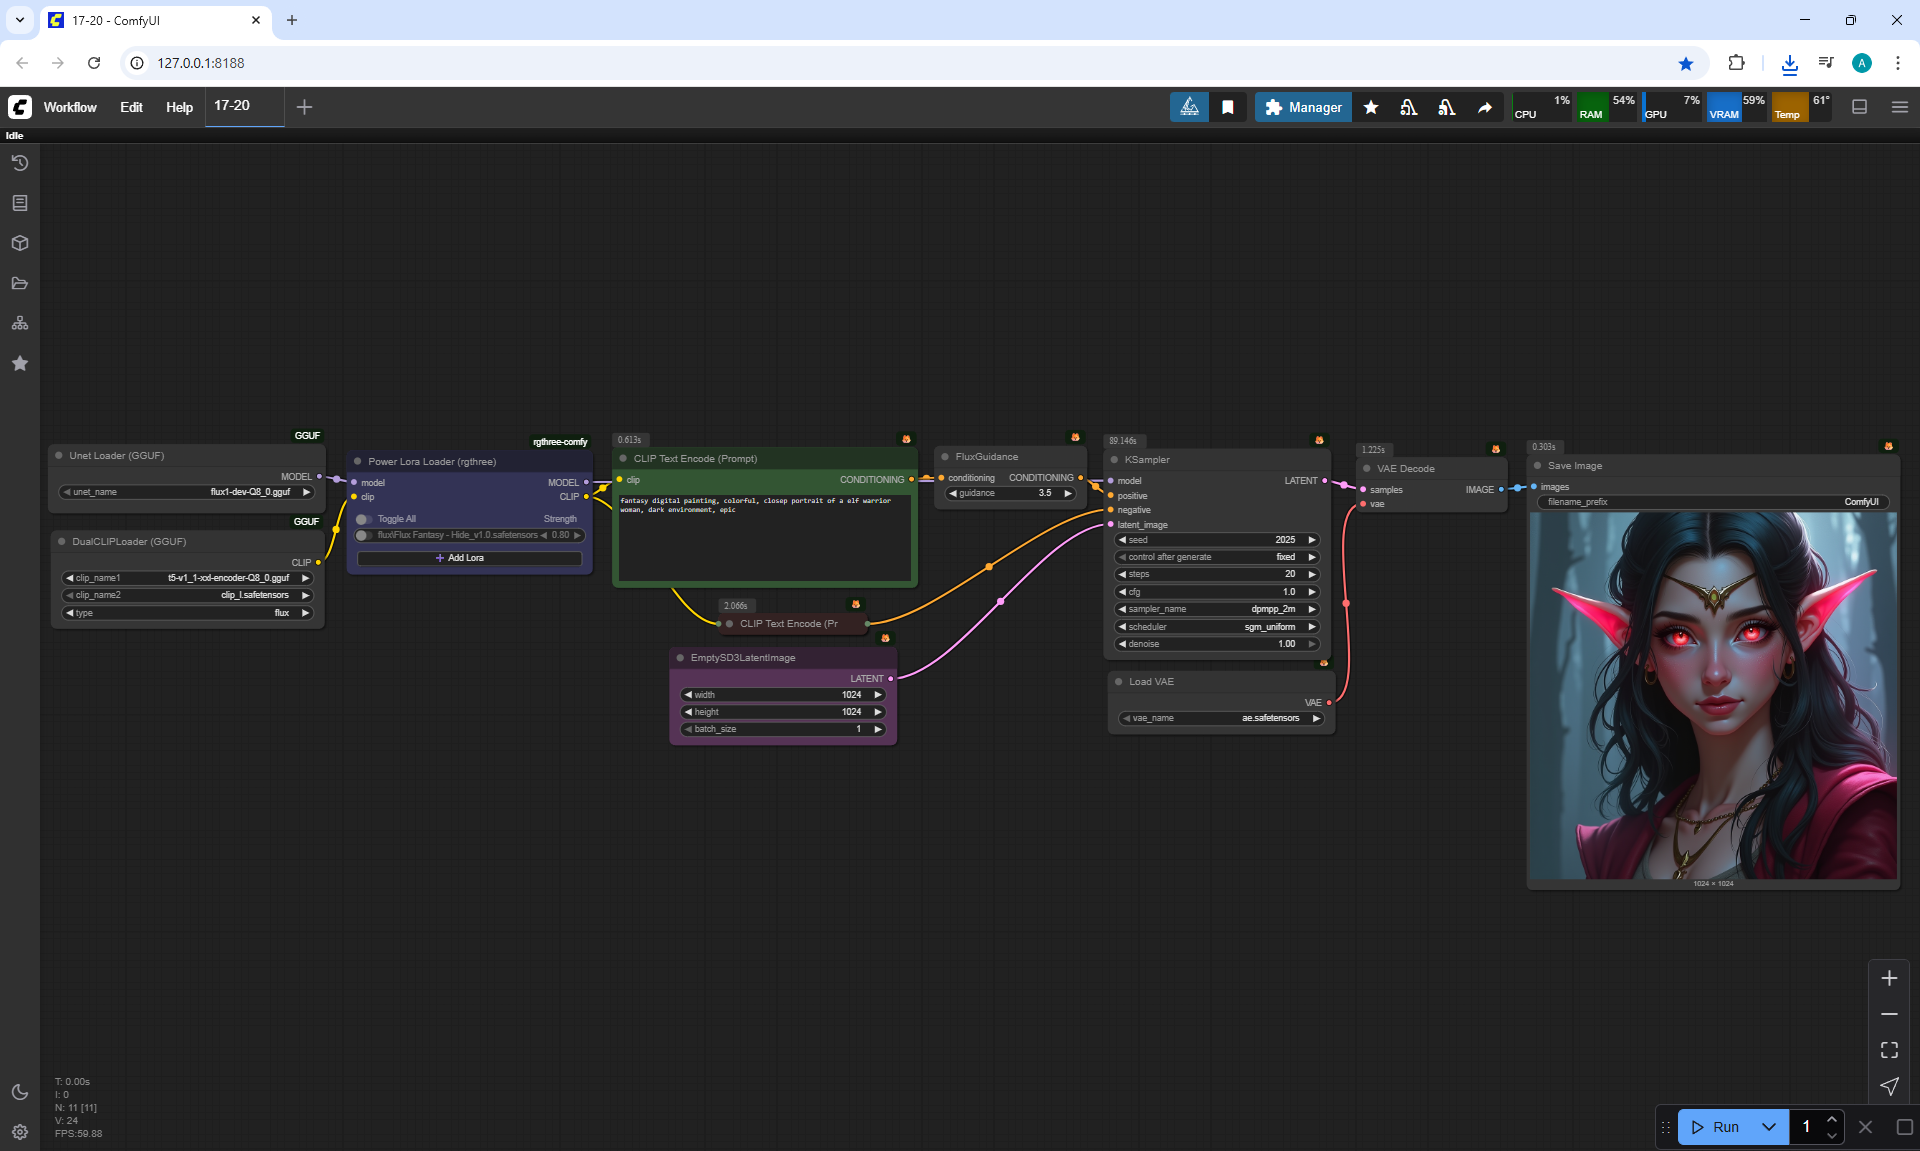Switch on Toggle All loras
Screen dimensions: 1920x1151
tap(364, 519)
